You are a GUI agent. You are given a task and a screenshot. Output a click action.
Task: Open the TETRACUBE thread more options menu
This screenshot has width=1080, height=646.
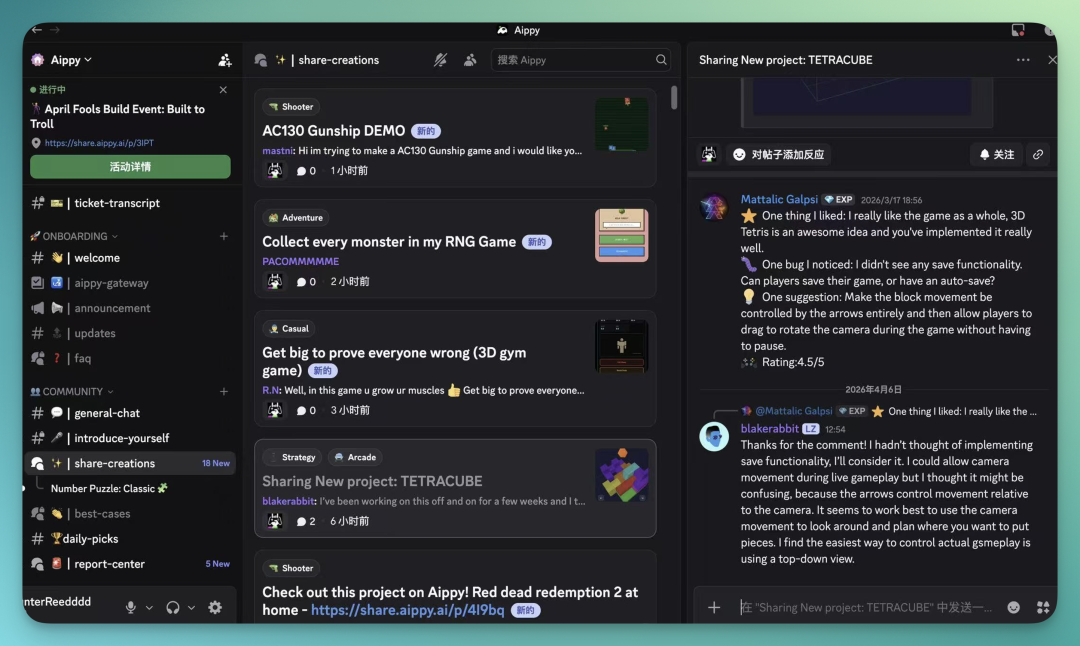1023,60
